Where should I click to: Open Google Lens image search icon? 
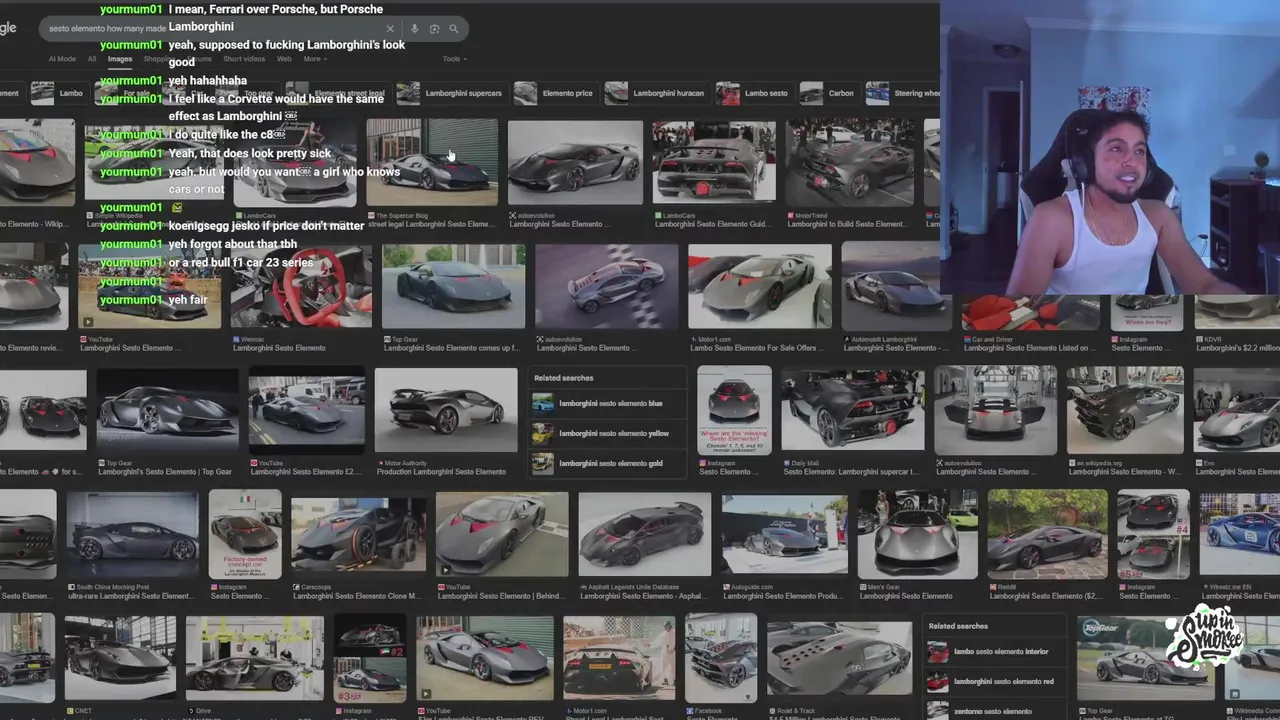(x=434, y=29)
